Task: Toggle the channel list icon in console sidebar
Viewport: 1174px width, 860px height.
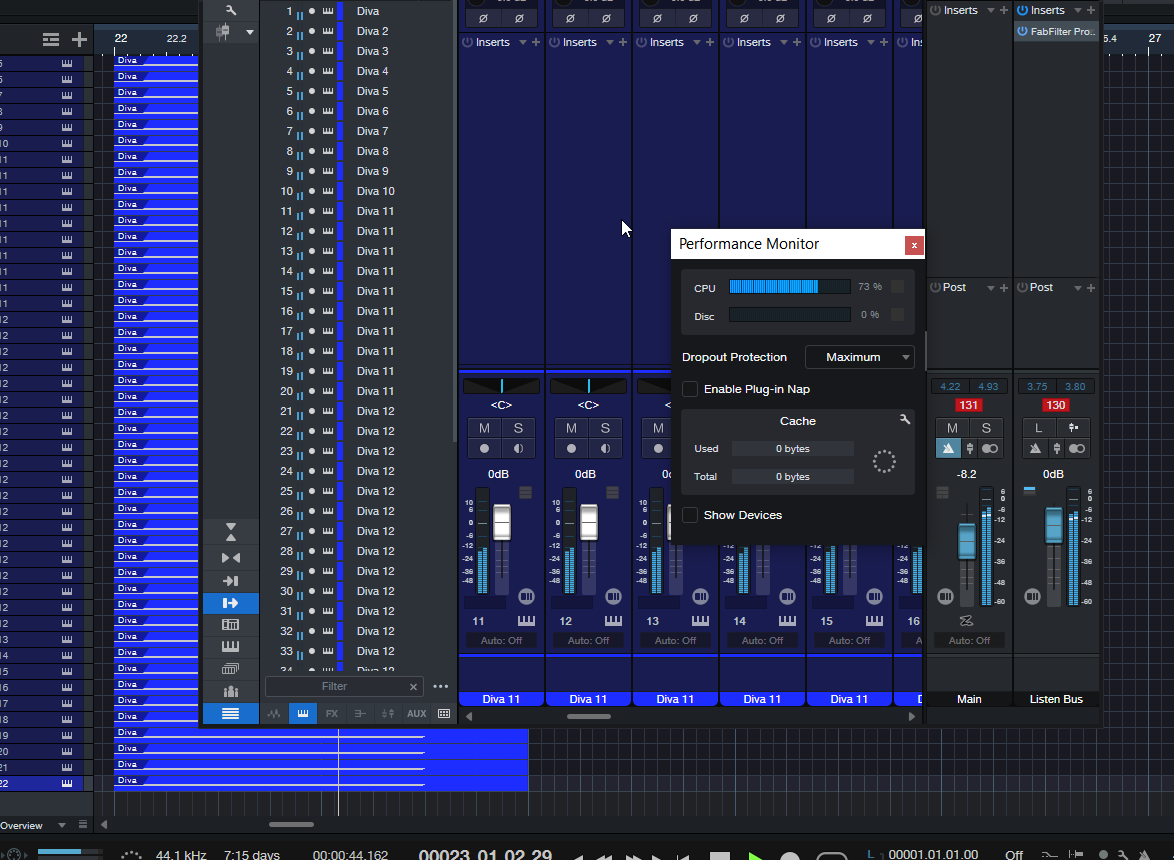Action: (231, 714)
